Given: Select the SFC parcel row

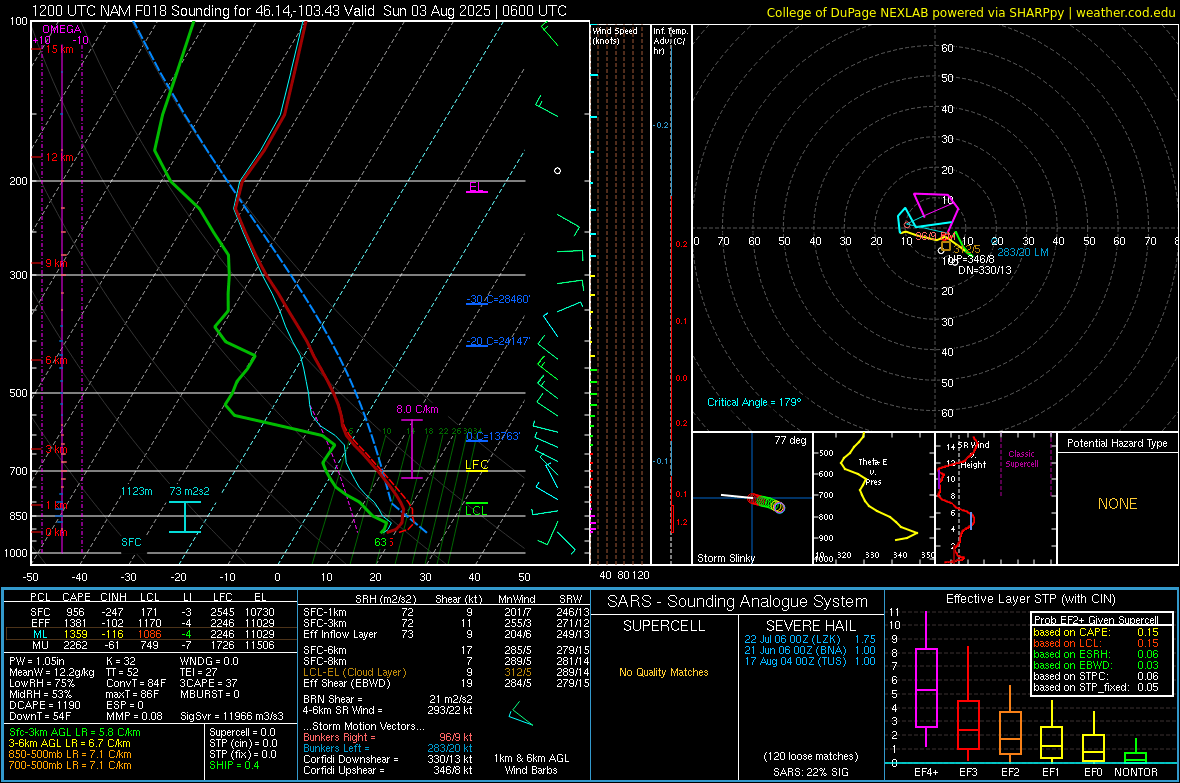Looking at the screenshot, I should click(x=151, y=612).
